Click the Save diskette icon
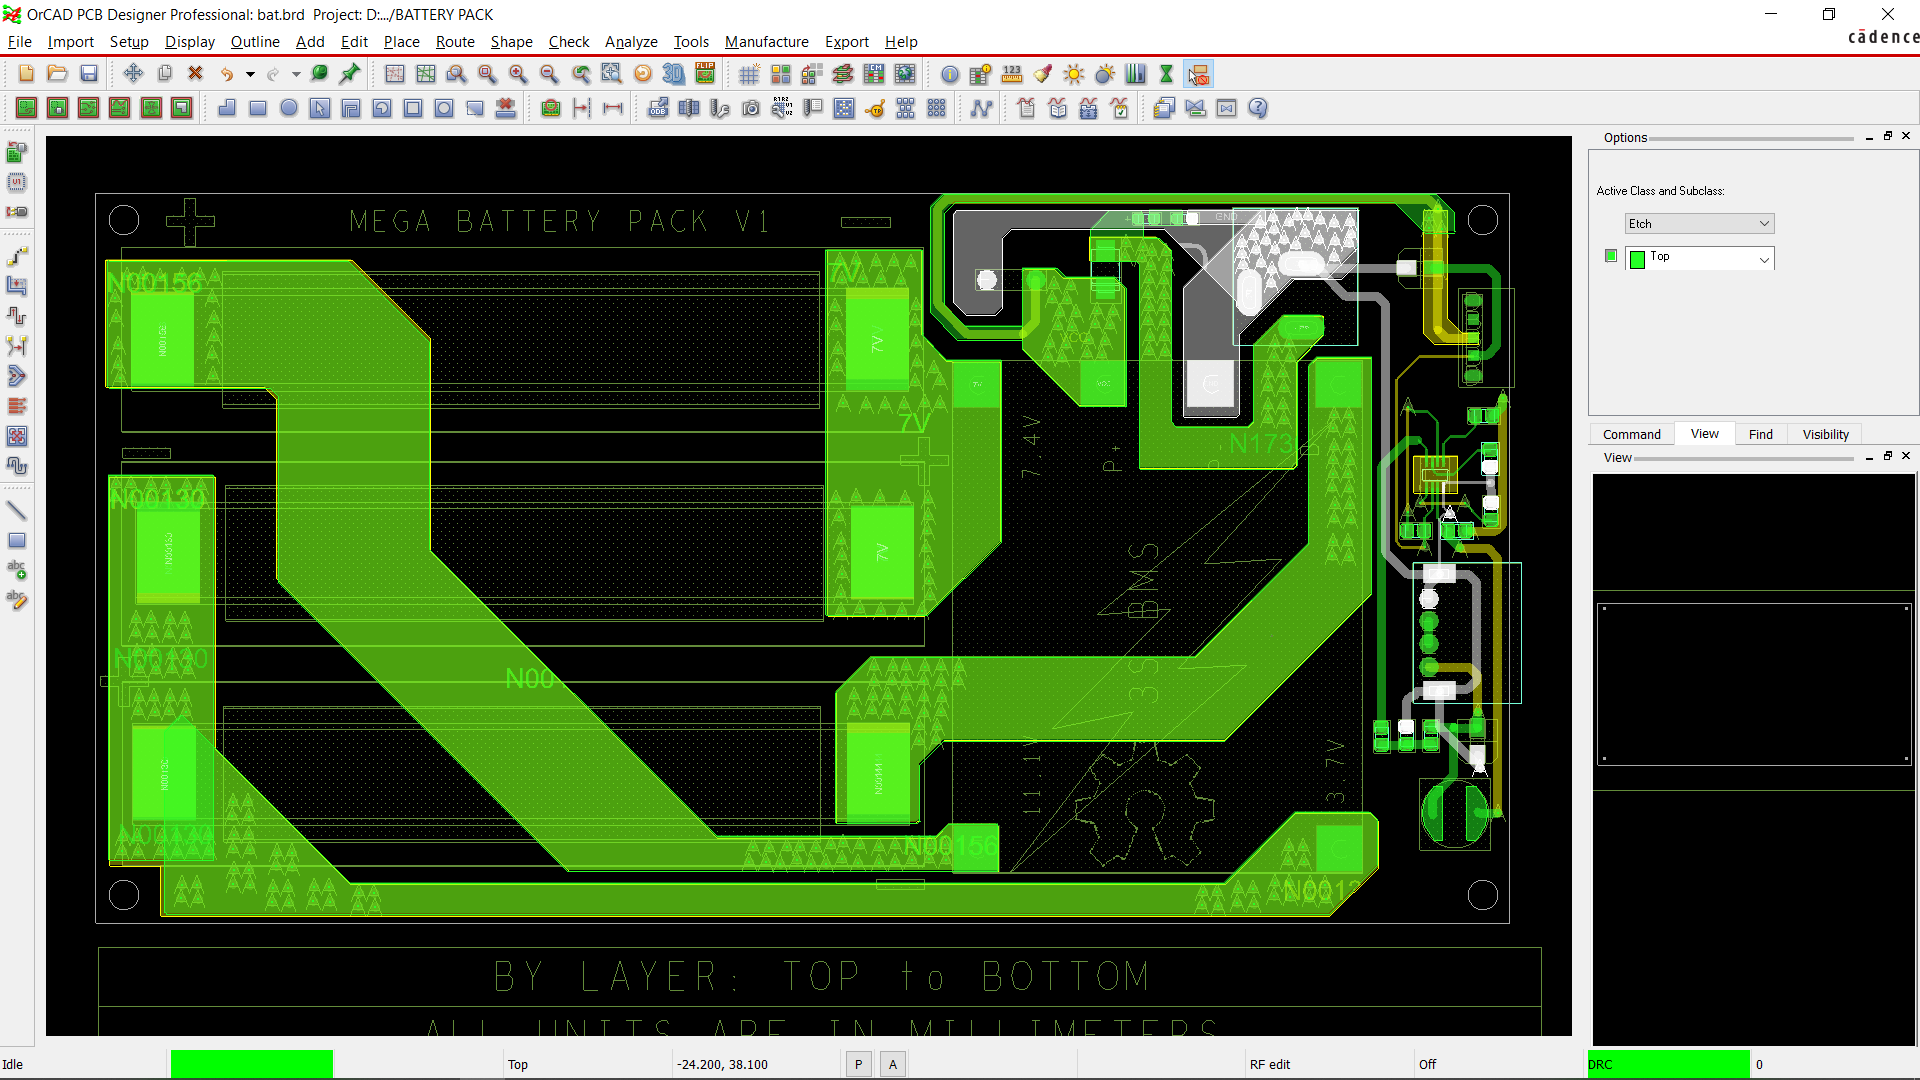 tap(89, 74)
